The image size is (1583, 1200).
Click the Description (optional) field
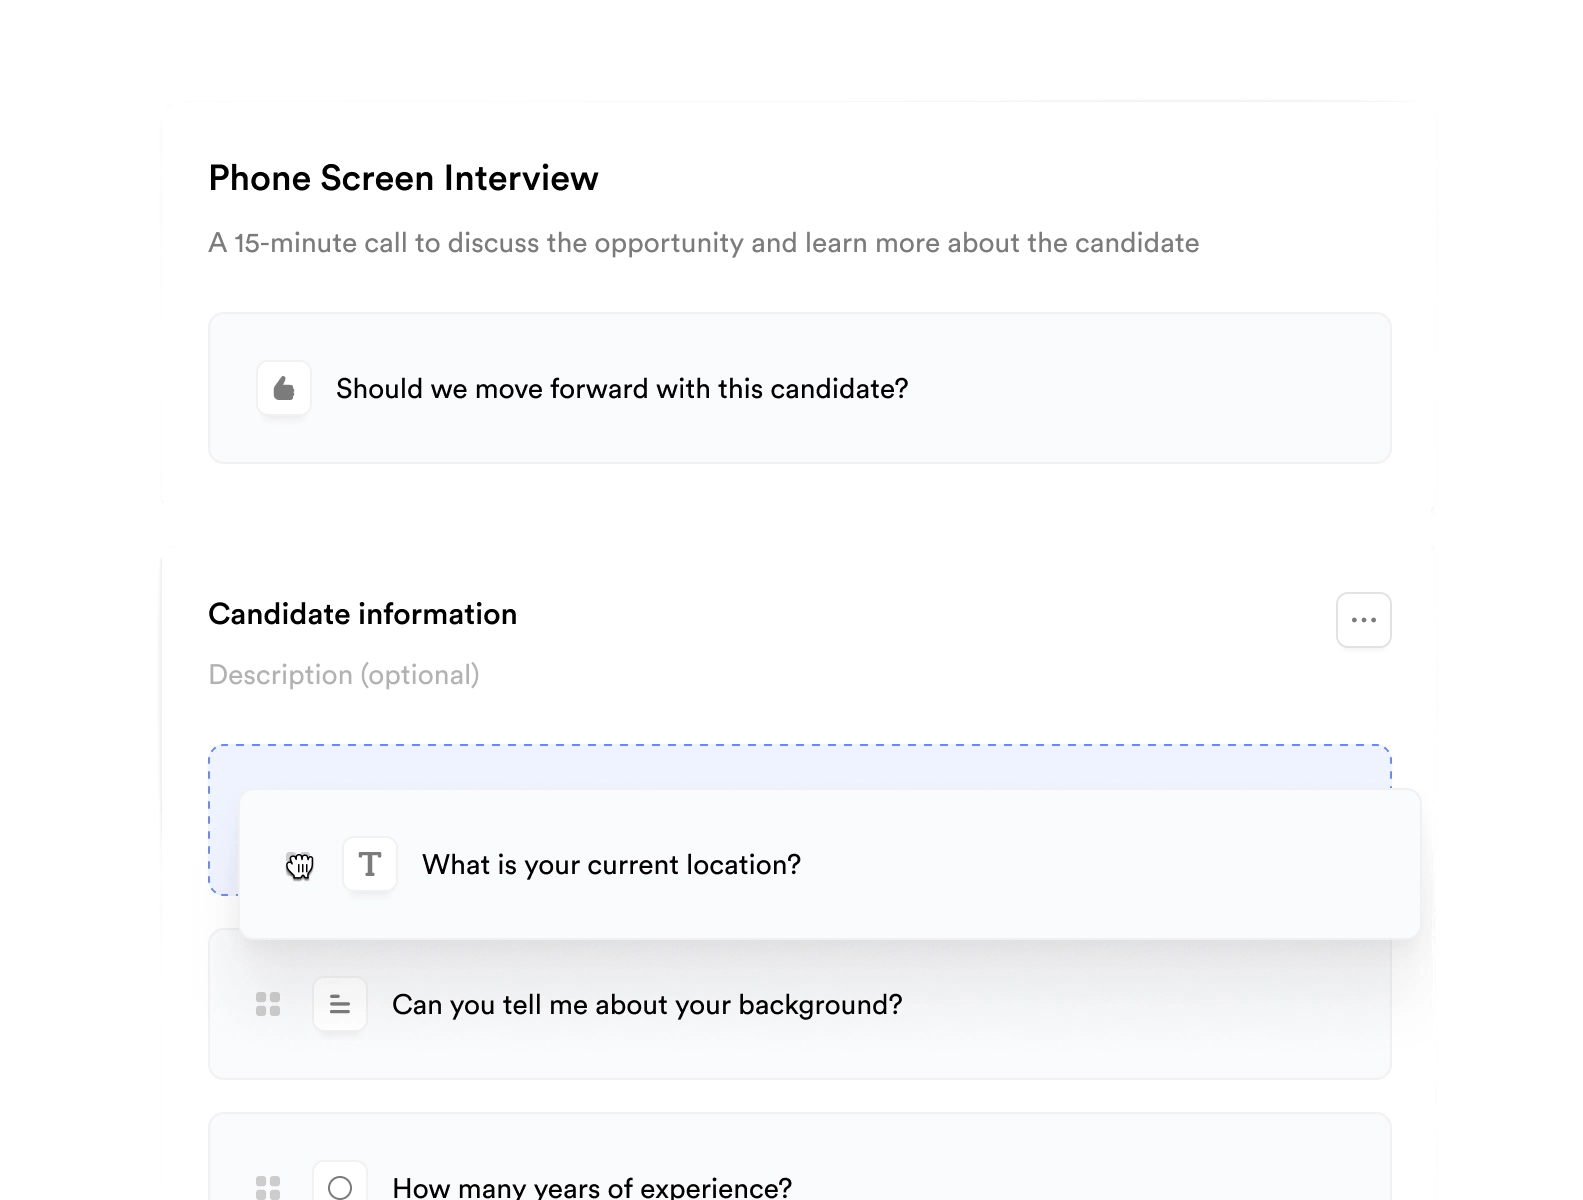(344, 675)
